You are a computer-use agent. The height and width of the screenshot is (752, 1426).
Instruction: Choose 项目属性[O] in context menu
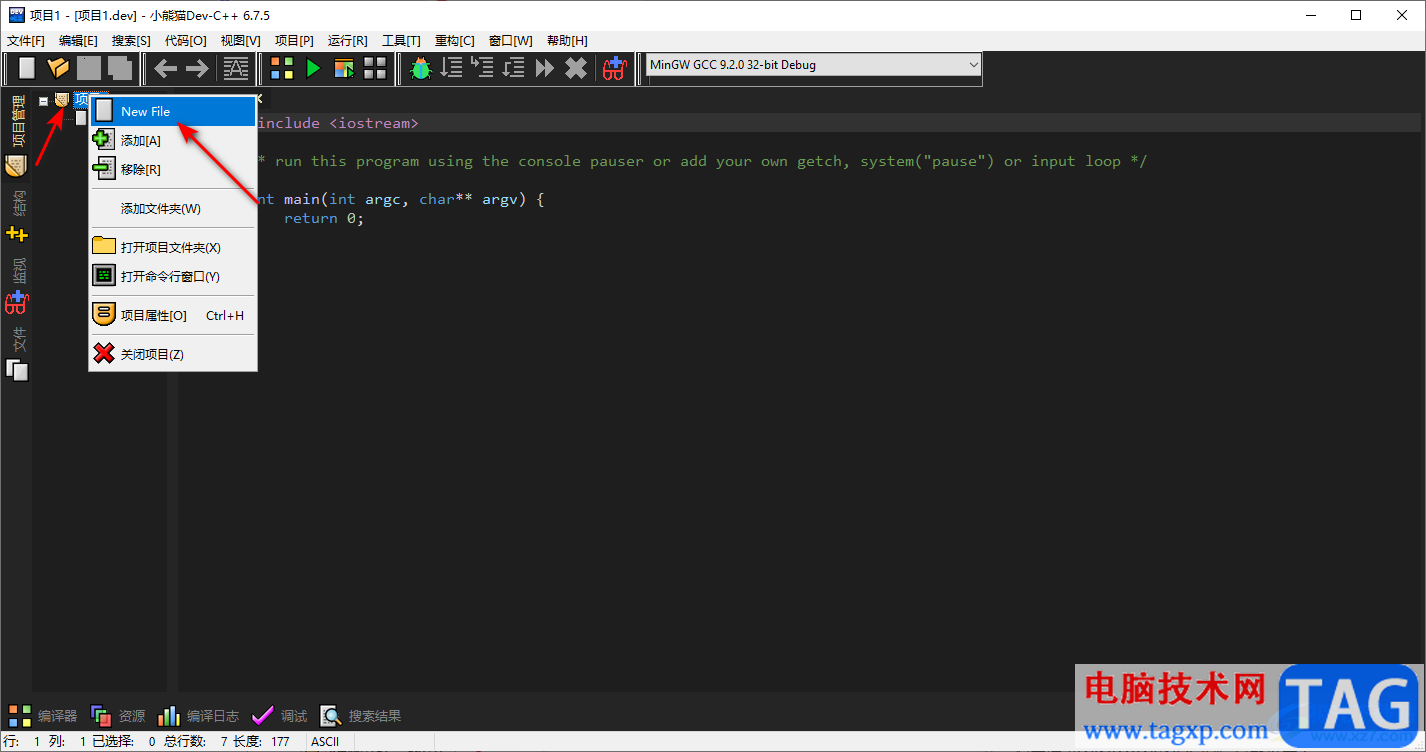coord(173,315)
